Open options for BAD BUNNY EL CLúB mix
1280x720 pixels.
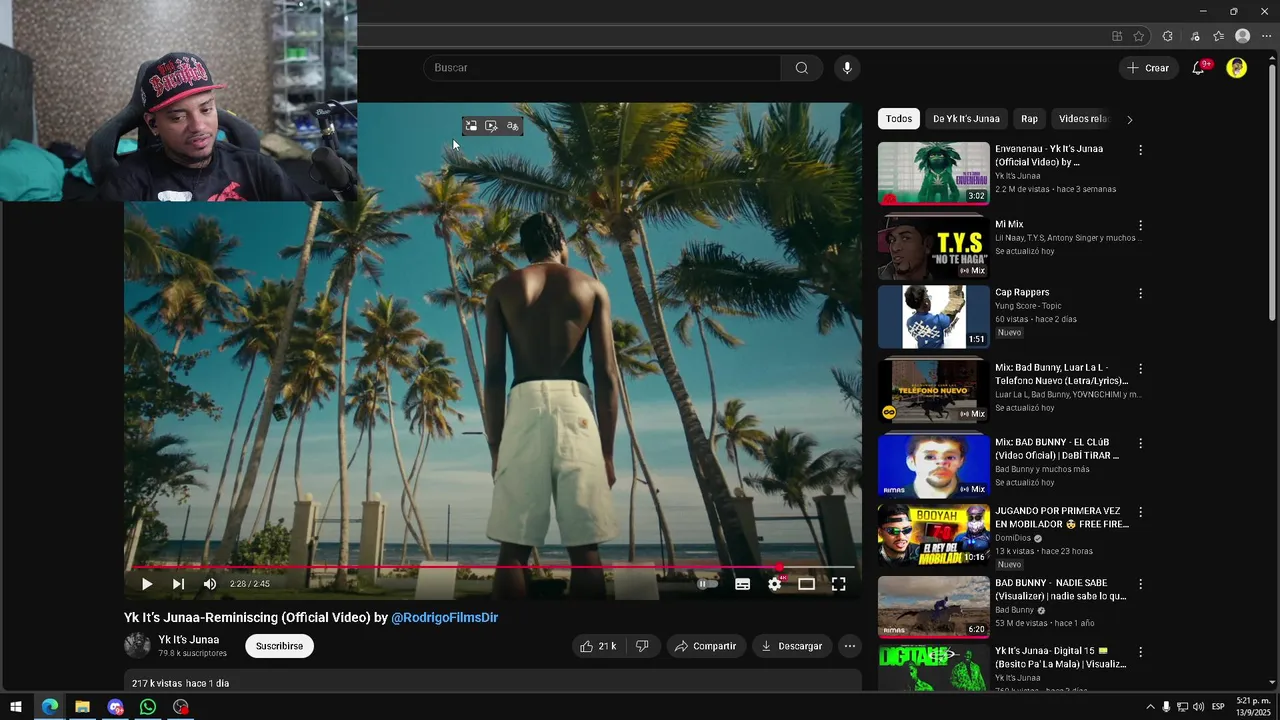coord(1140,443)
